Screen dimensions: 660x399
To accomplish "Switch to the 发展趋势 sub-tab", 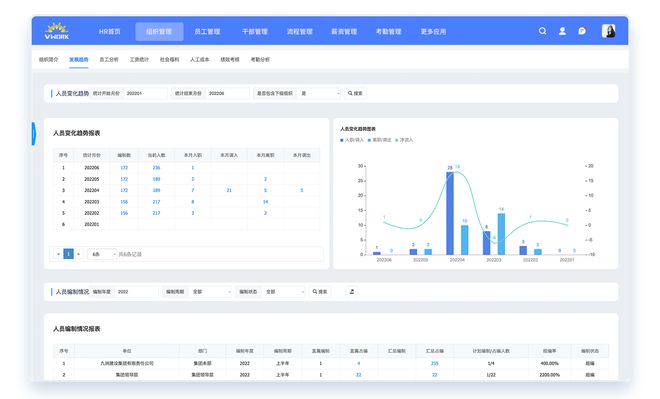I will click(79, 59).
